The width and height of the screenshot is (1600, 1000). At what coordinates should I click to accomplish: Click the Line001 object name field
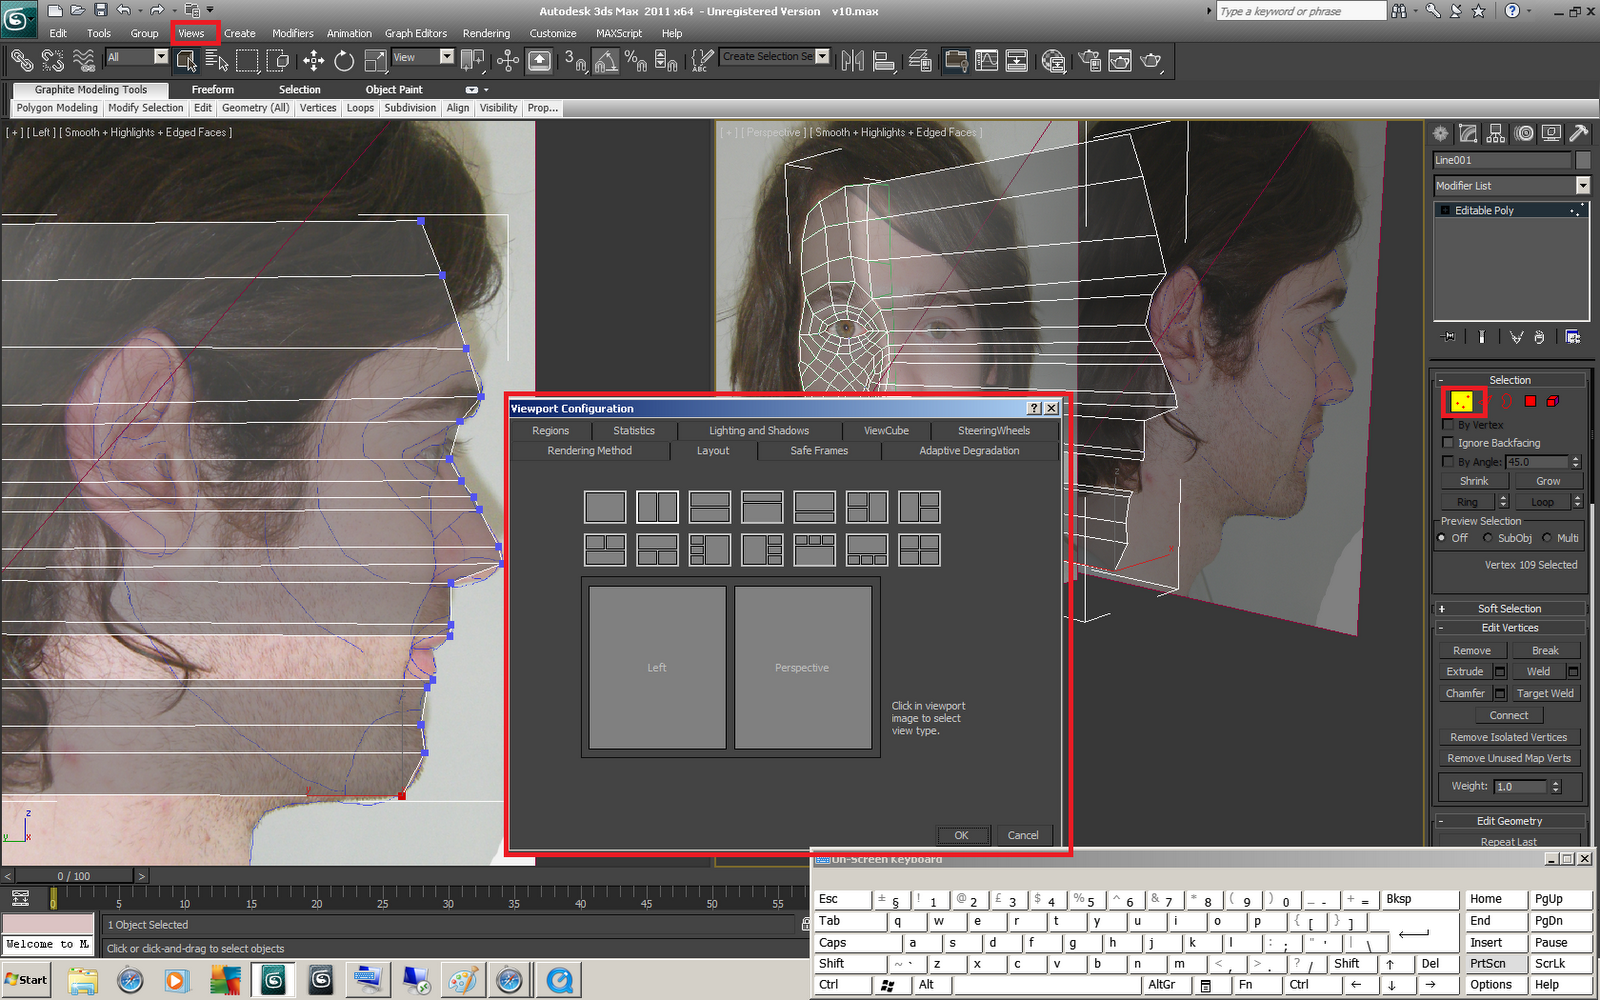click(x=1502, y=160)
